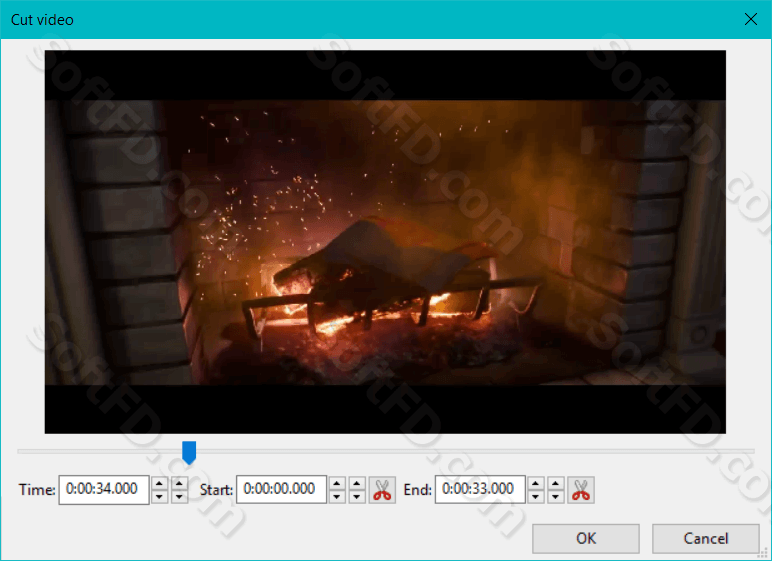Click in the Start time field
The width and height of the screenshot is (772, 561).
click(281, 490)
